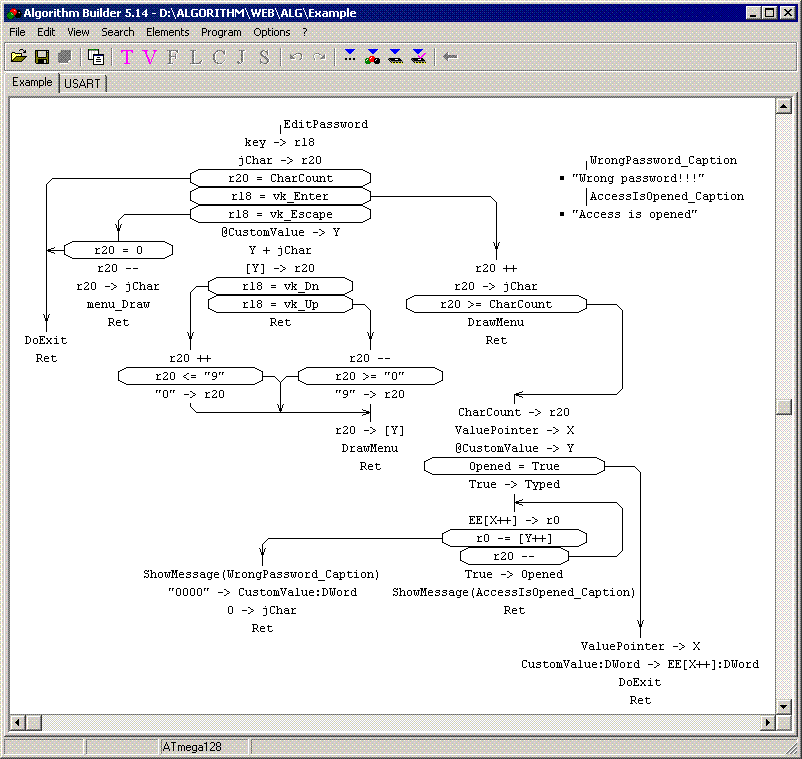The width and height of the screenshot is (802, 759).
Task: Select the Example tab
Action: coord(32,83)
